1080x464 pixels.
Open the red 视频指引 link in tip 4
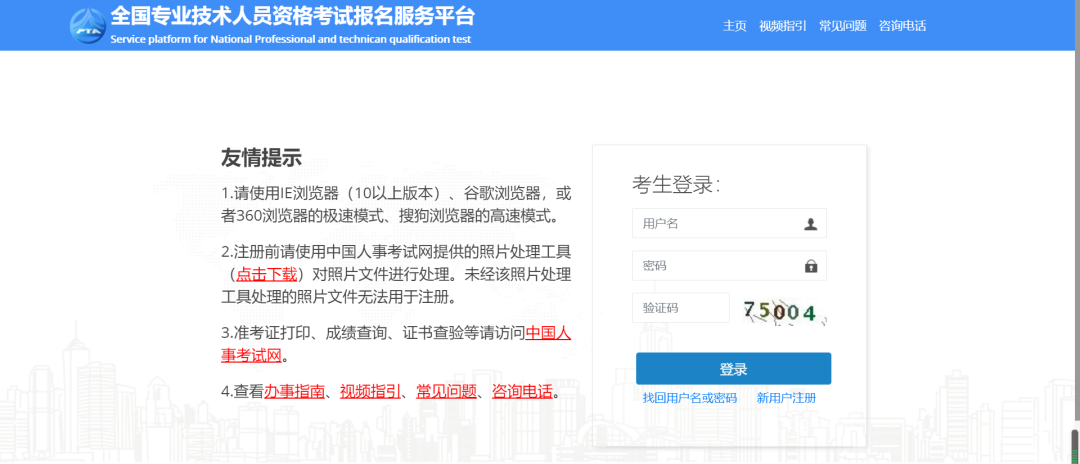tap(370, 391)
